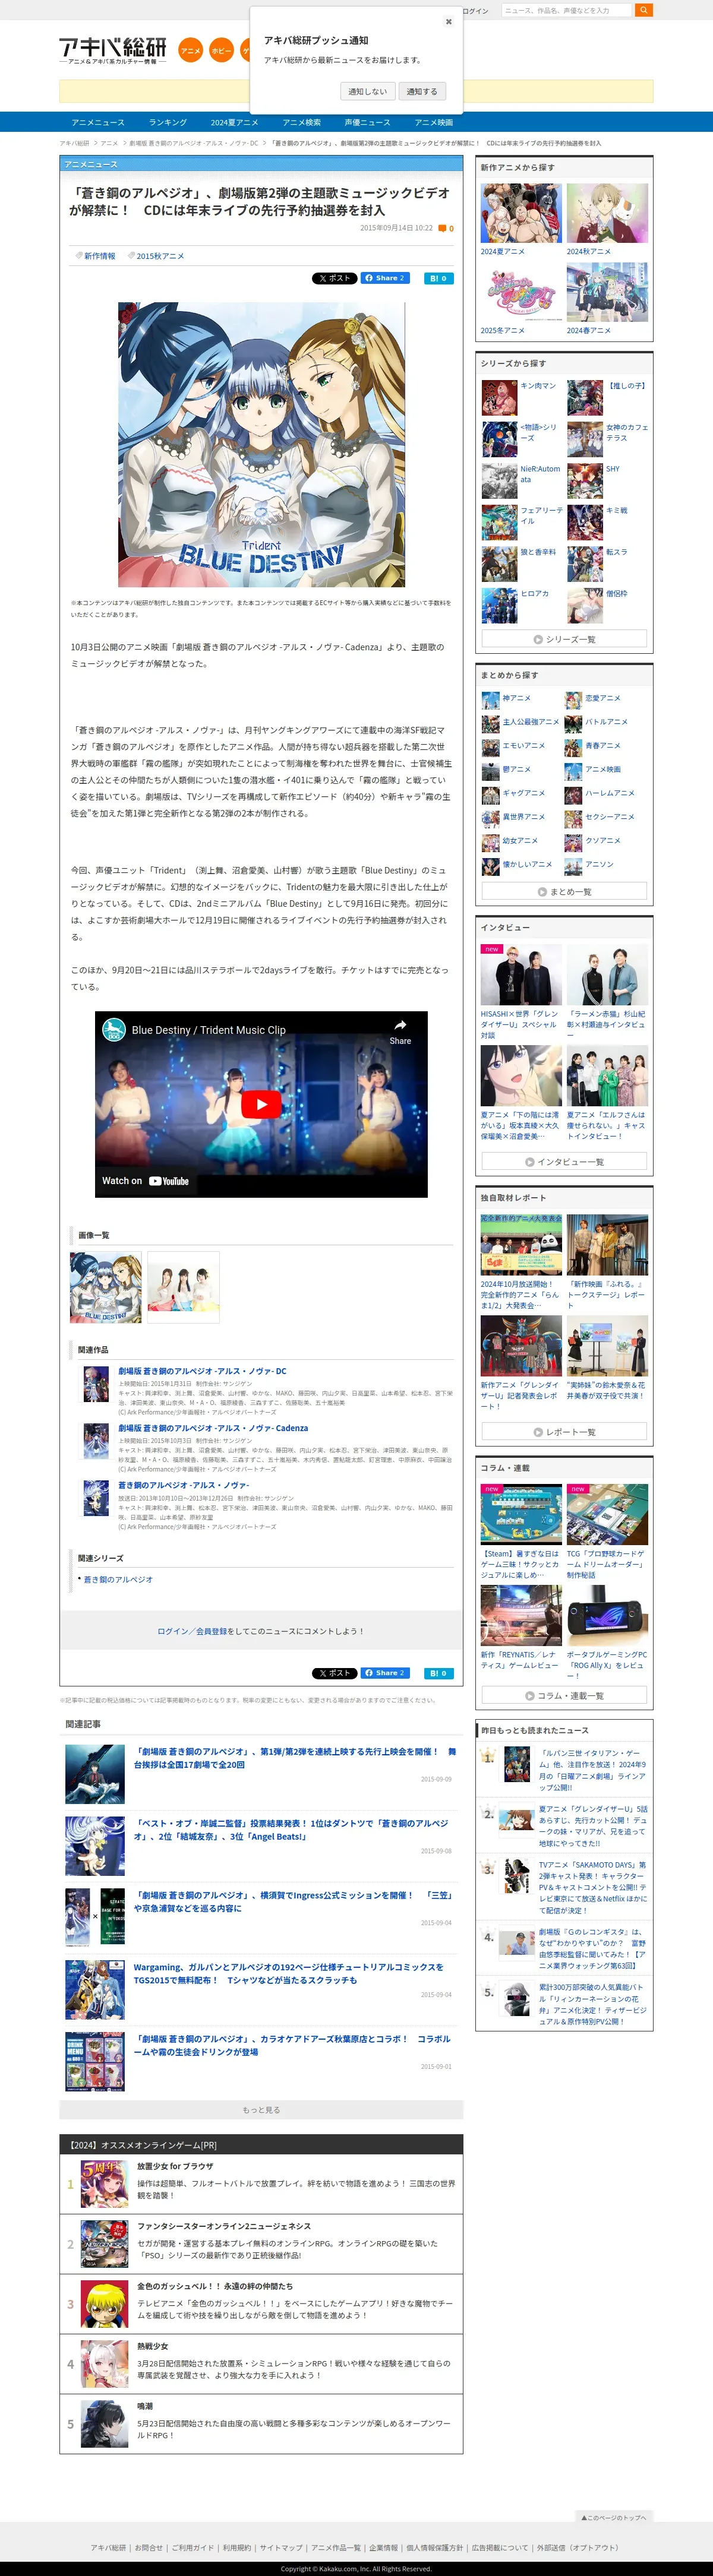Open キン肉マン series thumbnail icon

[x=499, y=398]
